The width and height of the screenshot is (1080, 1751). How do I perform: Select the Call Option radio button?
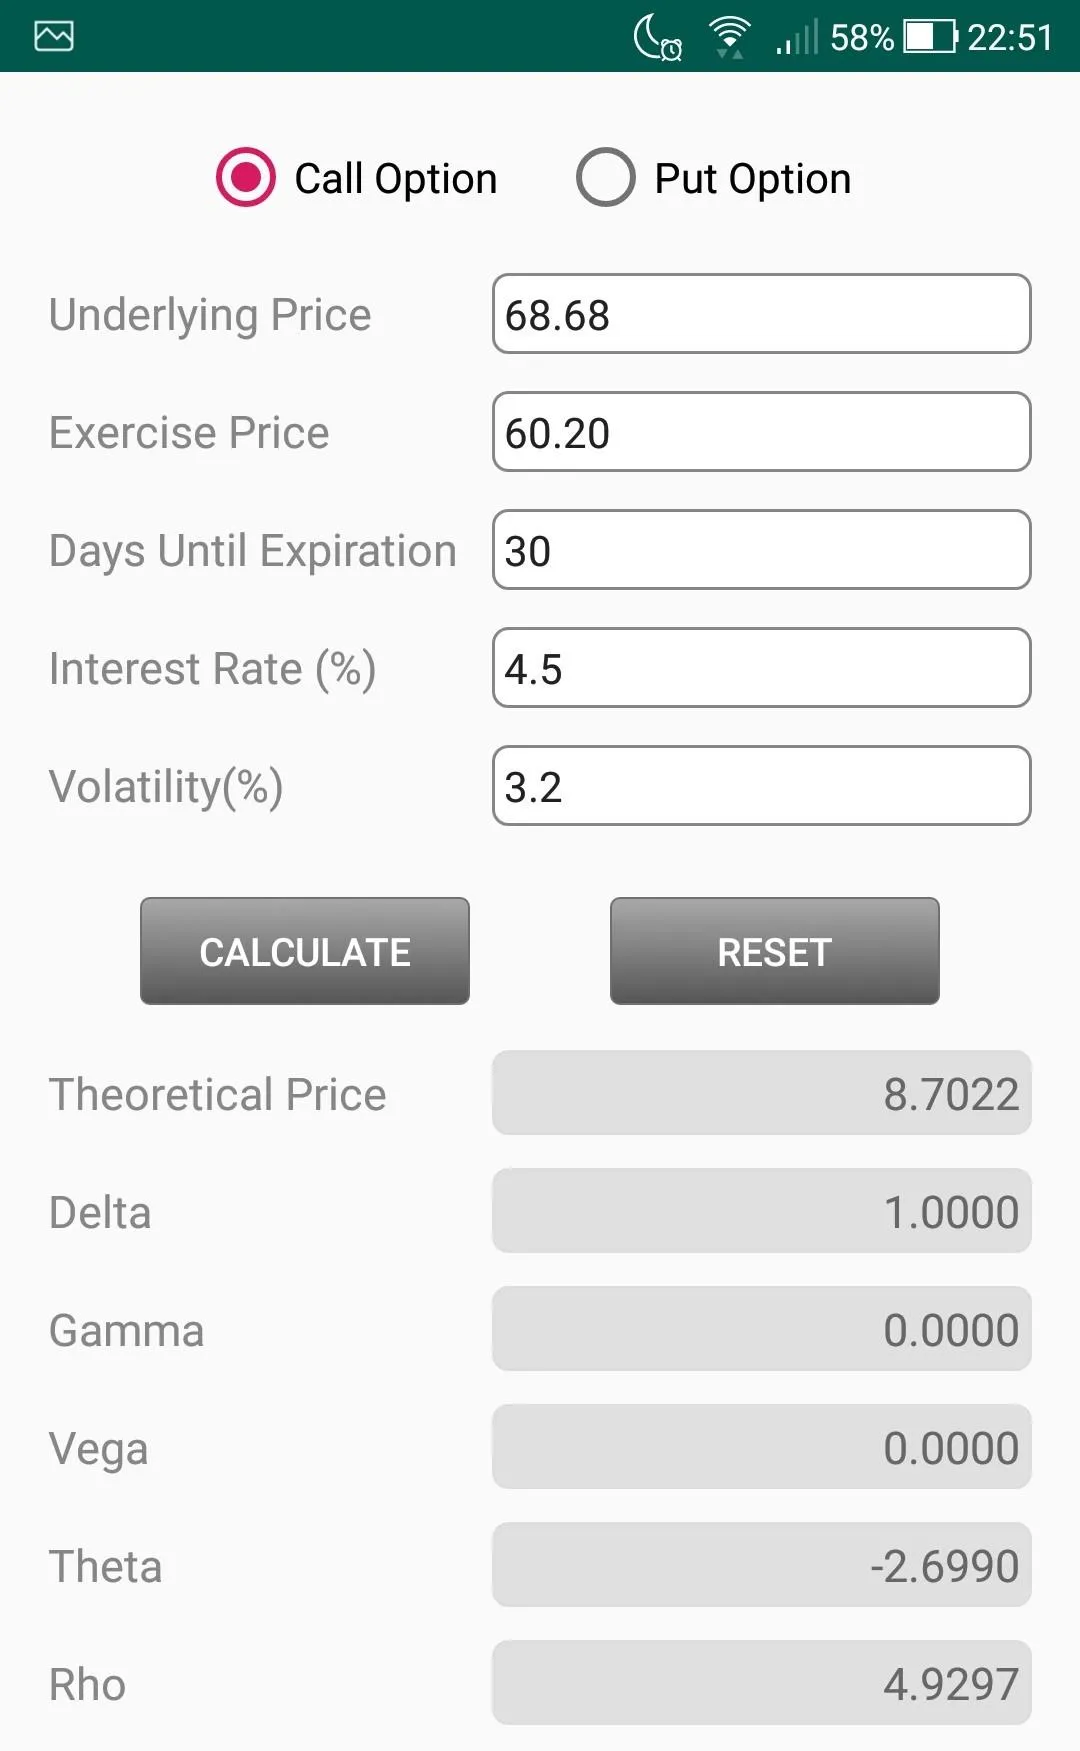click(246, 178)
